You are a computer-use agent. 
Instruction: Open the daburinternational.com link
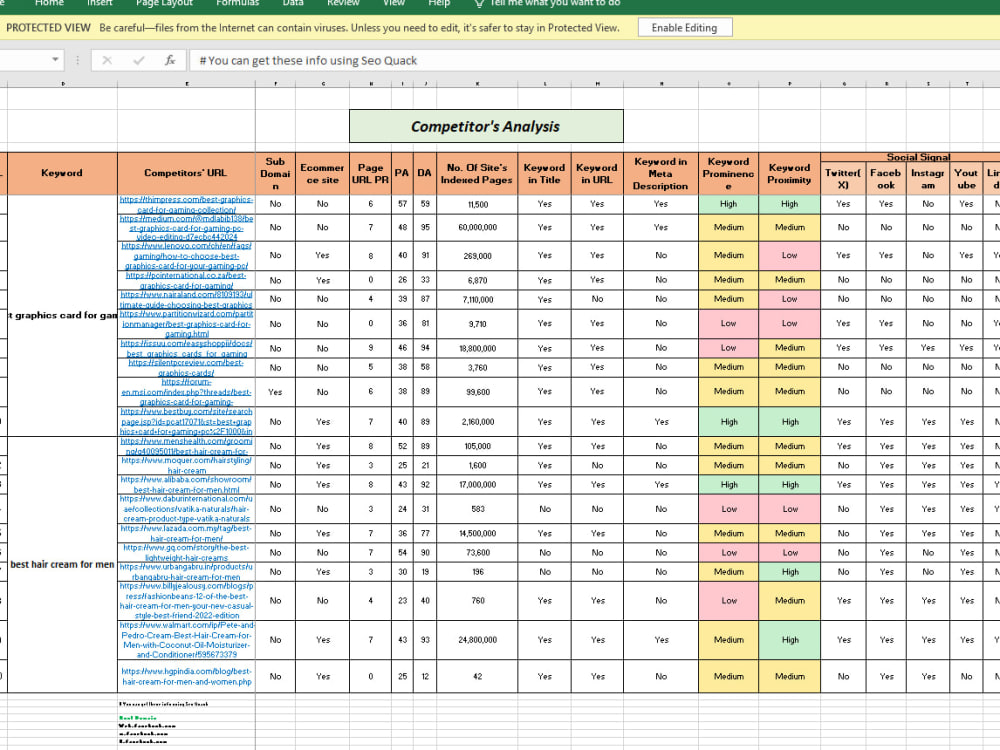(186, 509)
